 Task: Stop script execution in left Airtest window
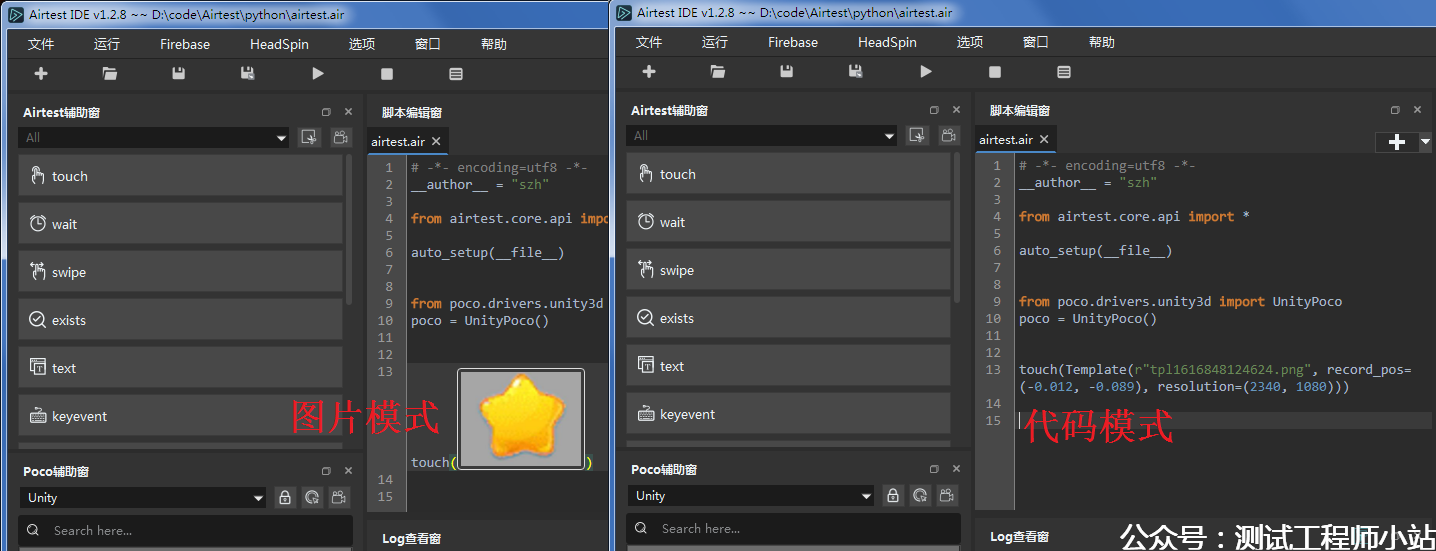coord(387,74)
